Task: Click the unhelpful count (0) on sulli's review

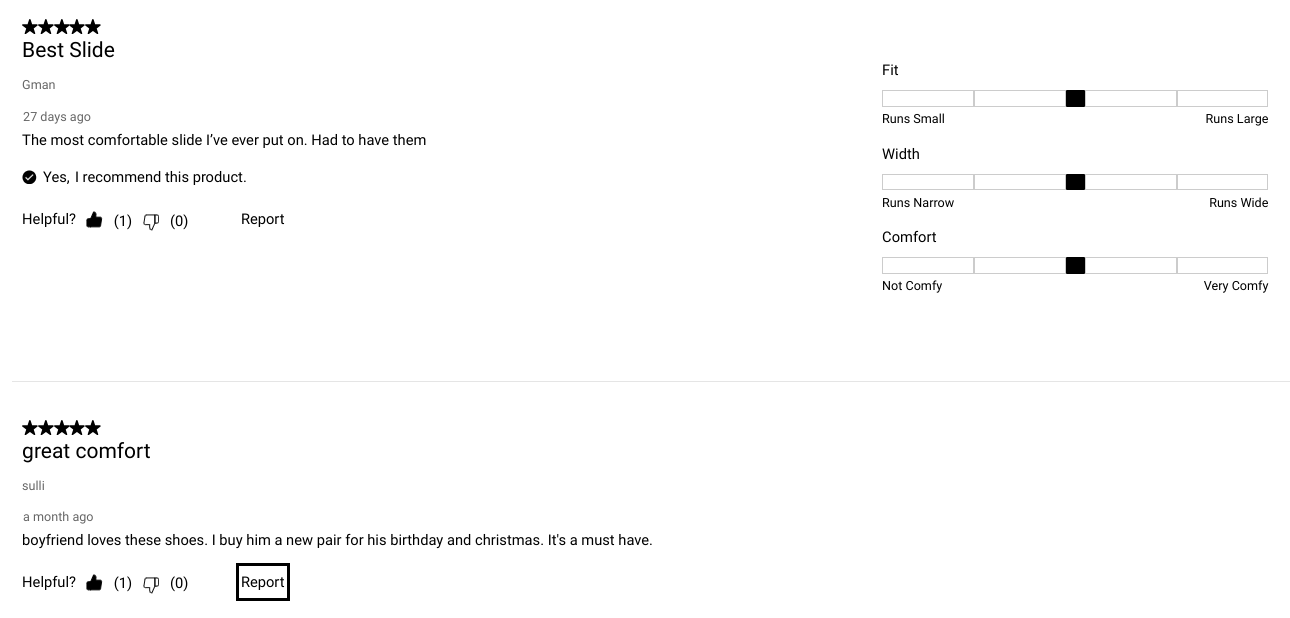Action: 179,583
